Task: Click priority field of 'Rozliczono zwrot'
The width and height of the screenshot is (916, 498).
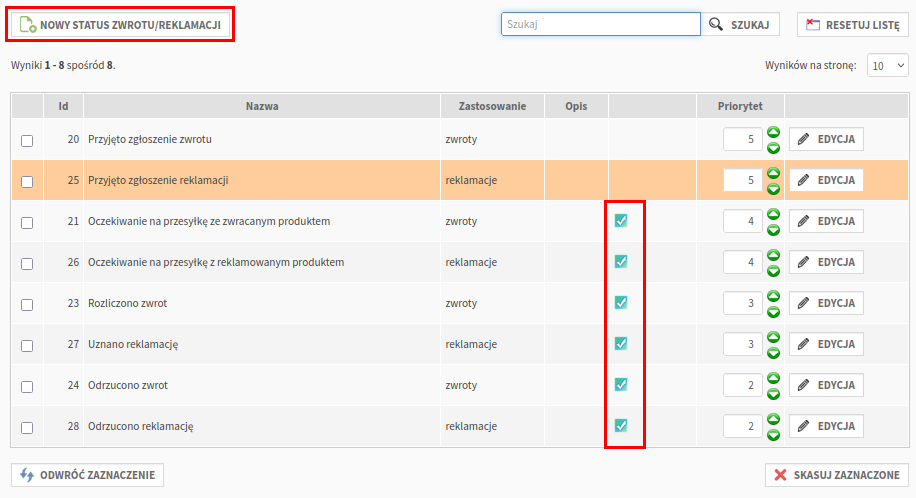Action: pyautogui.click(x=742, y=303)
